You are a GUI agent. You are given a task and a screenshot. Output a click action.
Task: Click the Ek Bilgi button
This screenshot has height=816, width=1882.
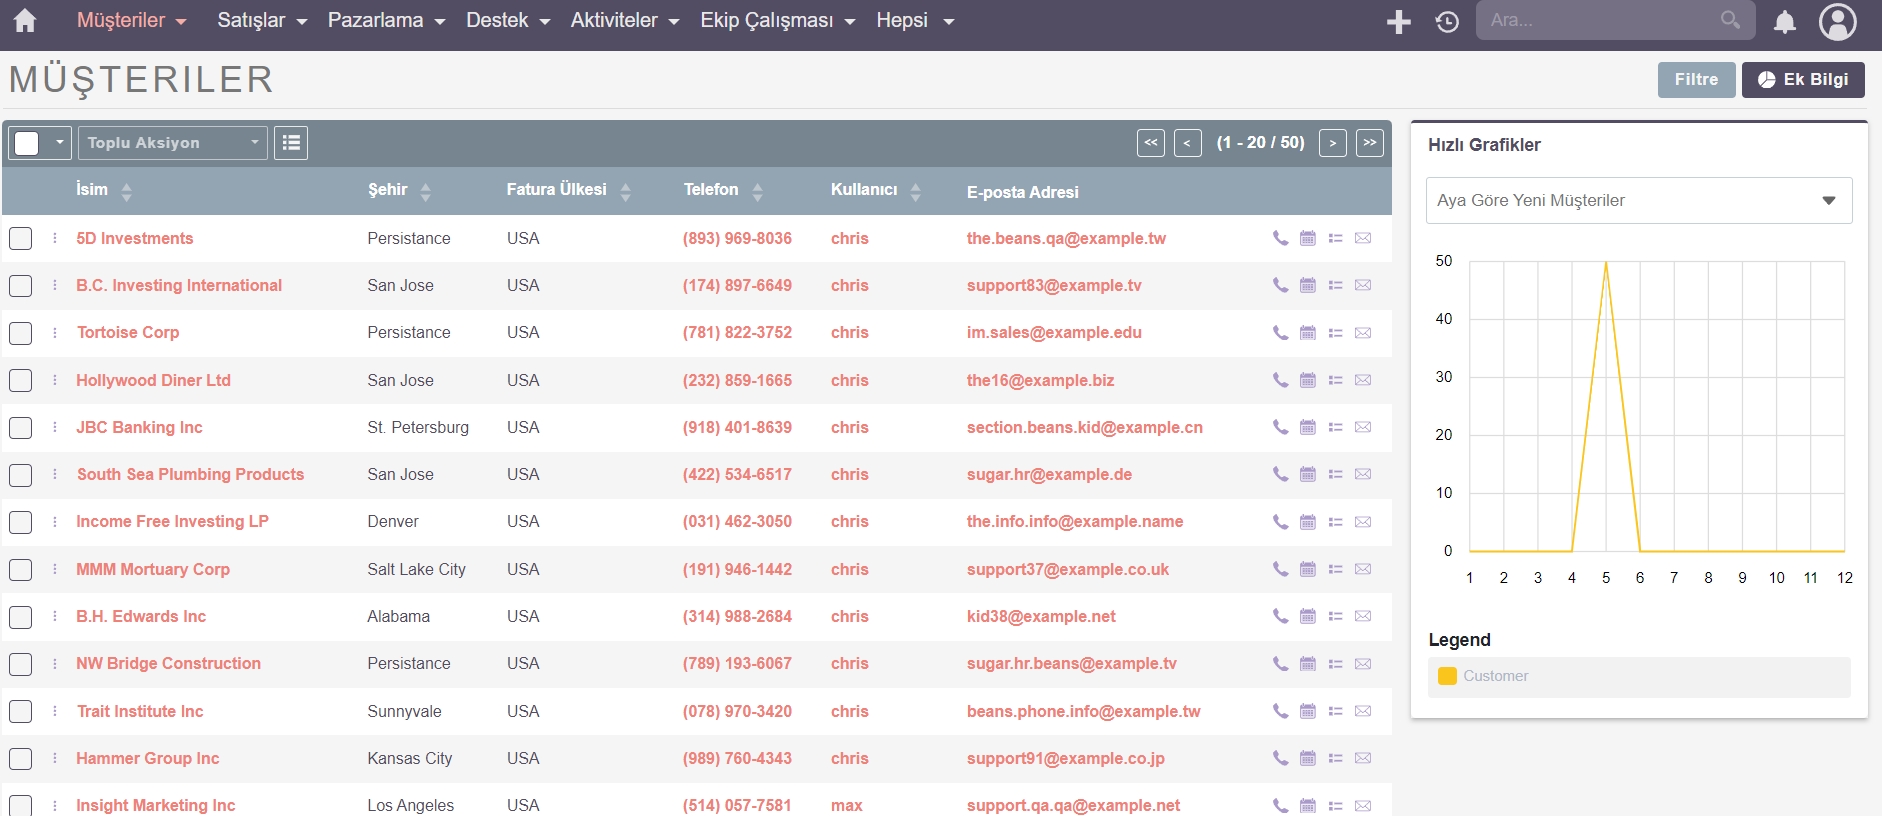click(1803, 80)
